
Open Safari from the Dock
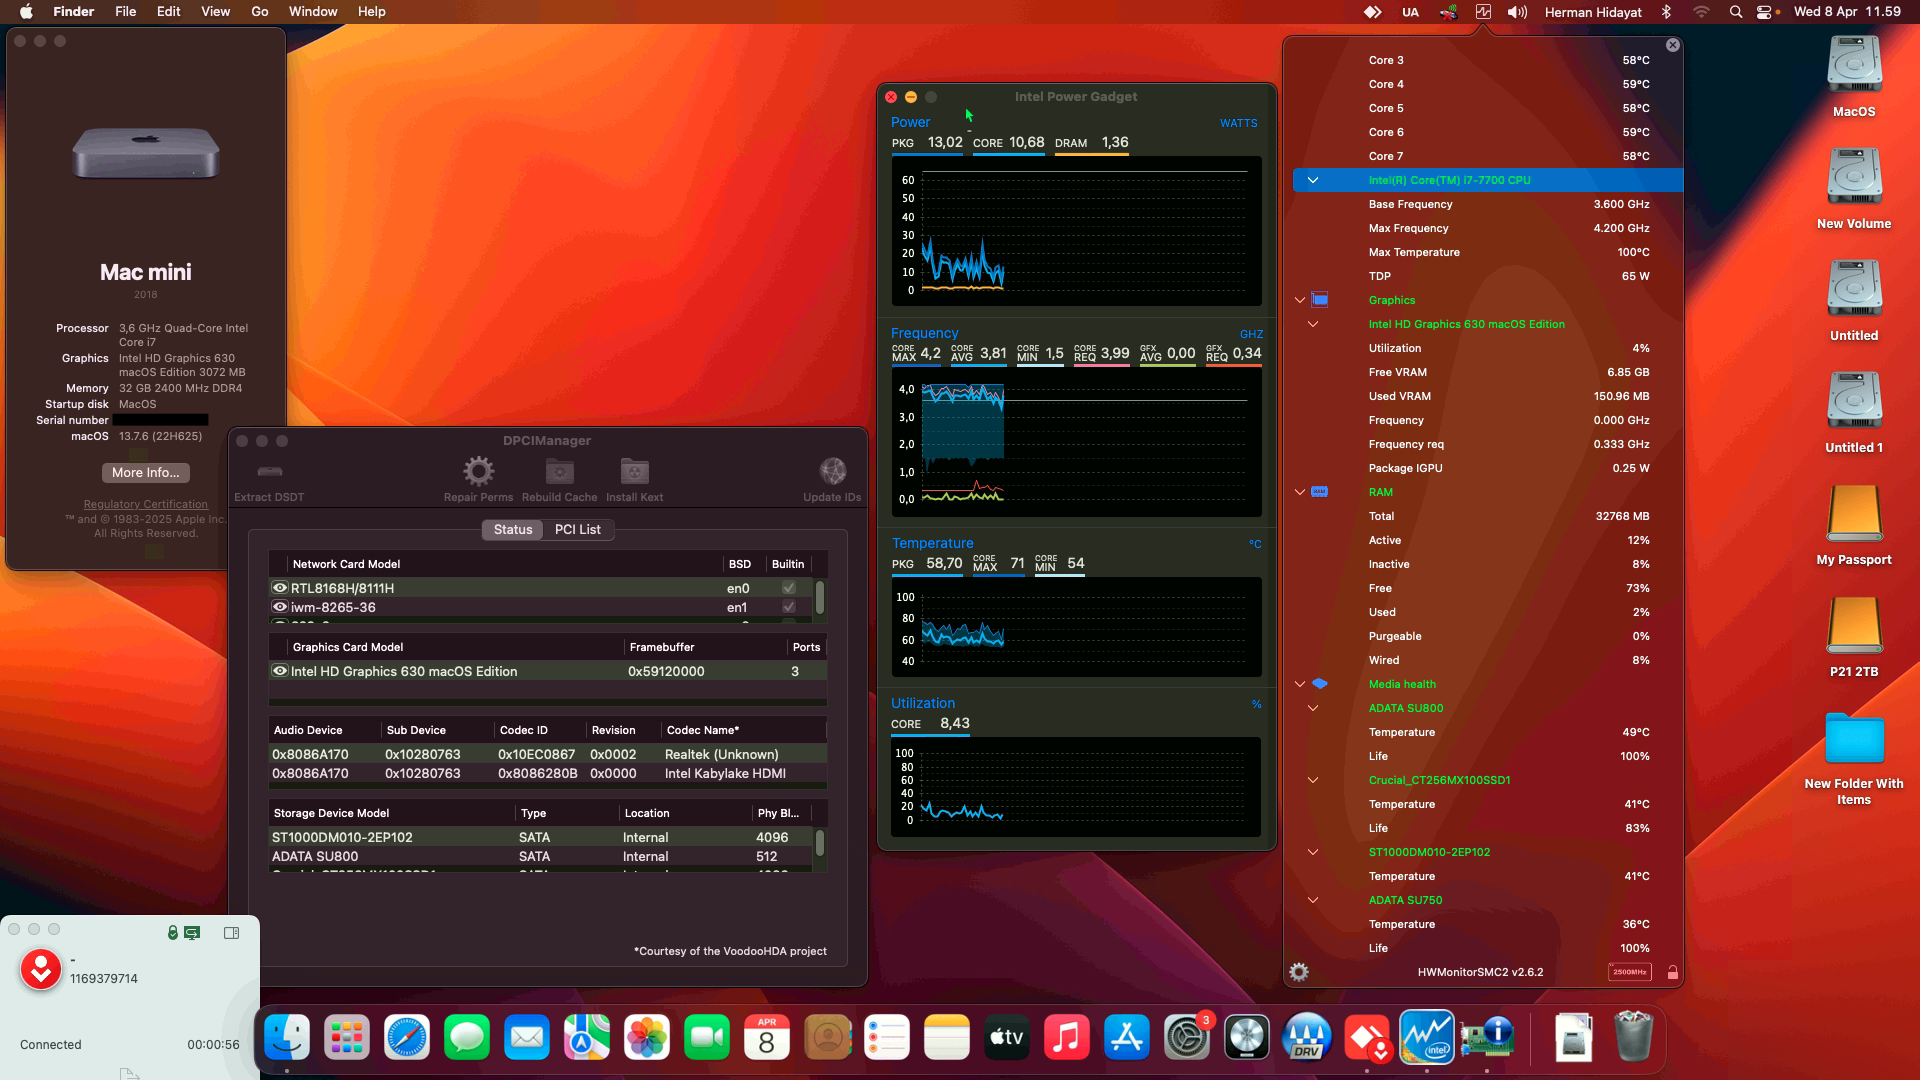(407, 1037)
